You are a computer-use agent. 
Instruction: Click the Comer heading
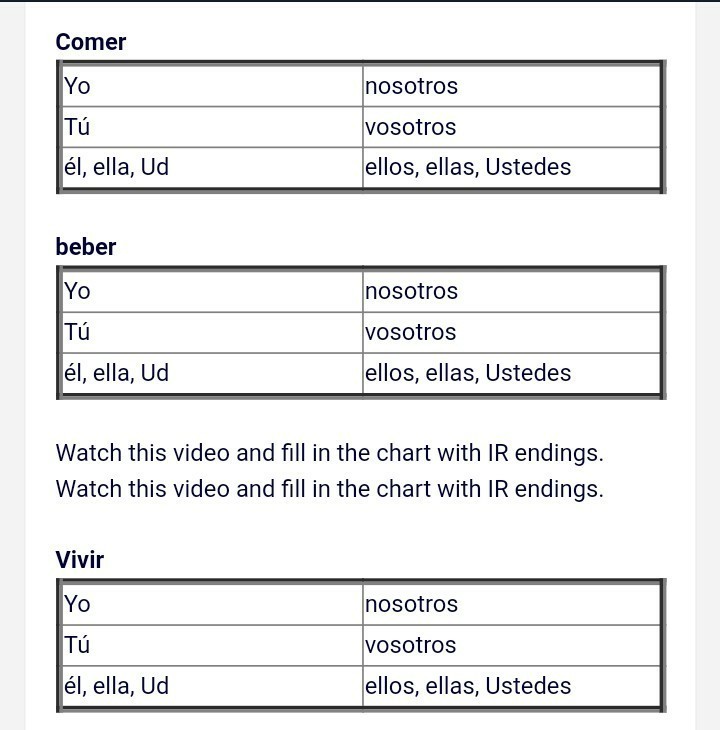click(x=91, y=42)
